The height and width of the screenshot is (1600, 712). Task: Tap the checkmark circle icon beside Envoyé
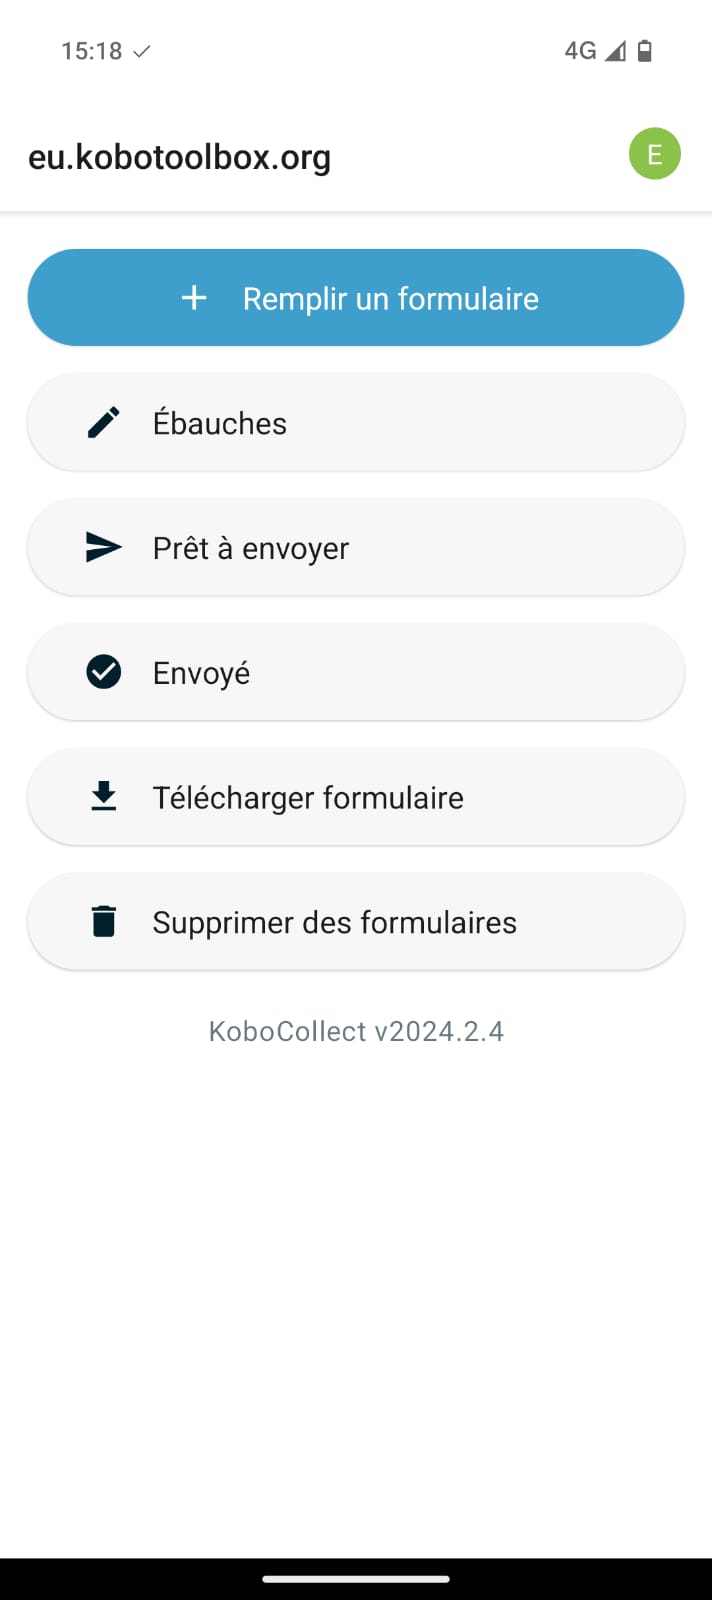[104, 672]
